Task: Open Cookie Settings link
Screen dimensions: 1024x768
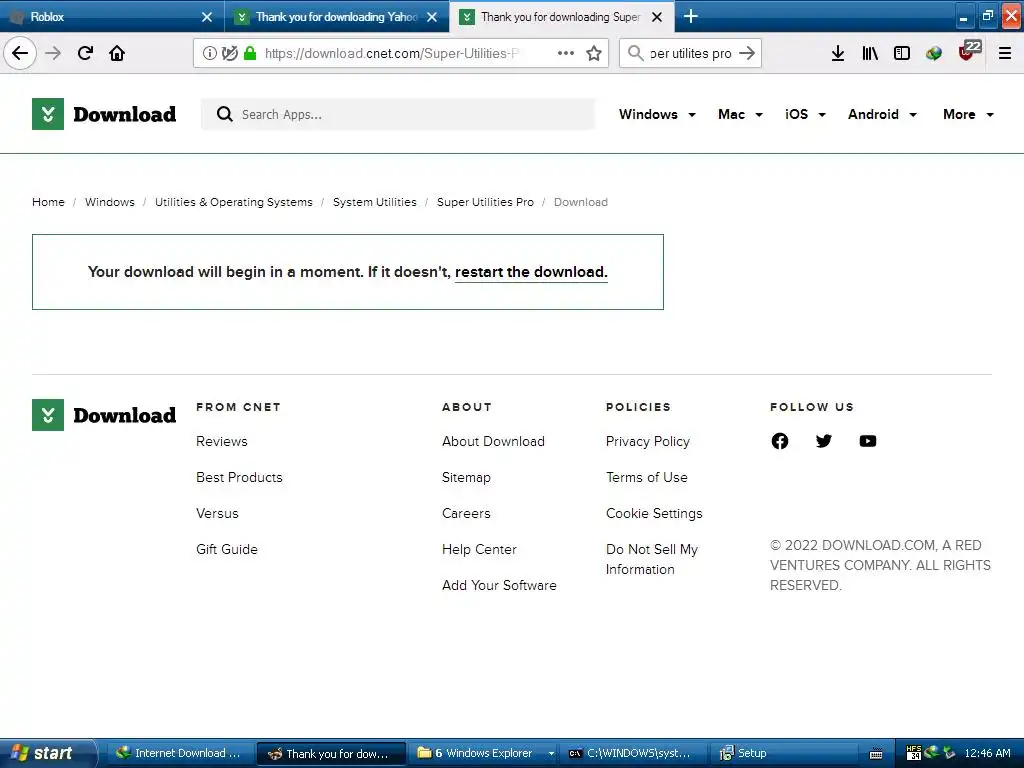Action: 654,513
